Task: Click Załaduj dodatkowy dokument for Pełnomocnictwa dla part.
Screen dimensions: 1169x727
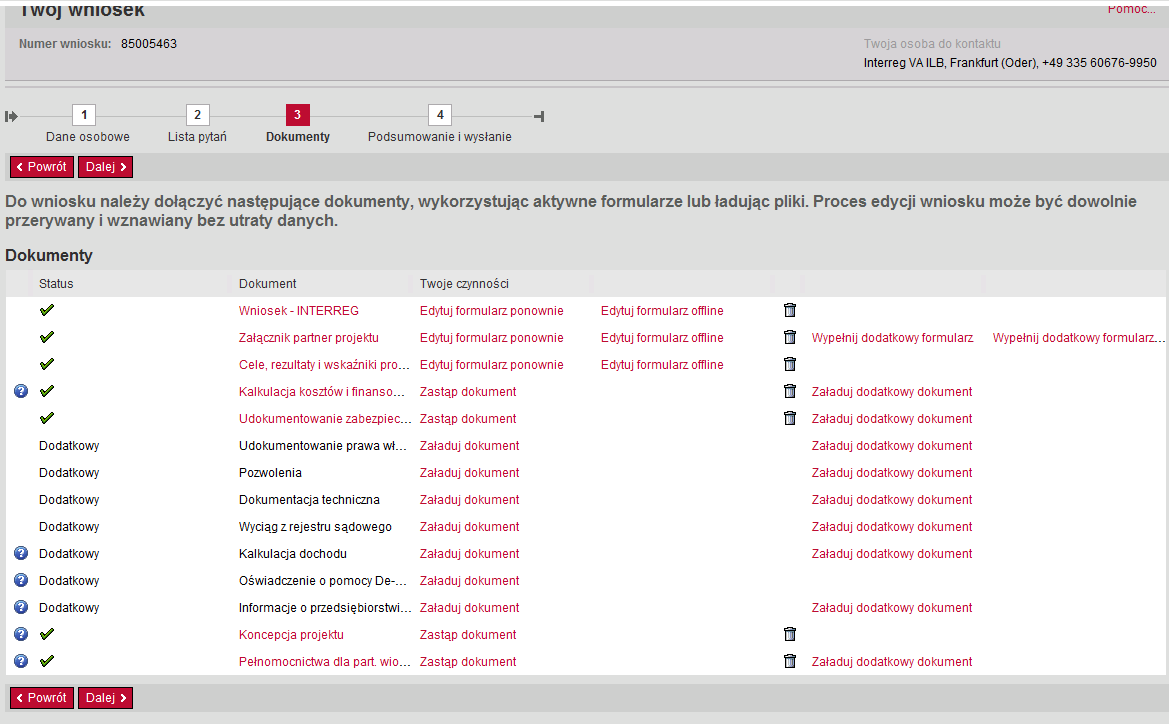Action: [x=892, y=661]
